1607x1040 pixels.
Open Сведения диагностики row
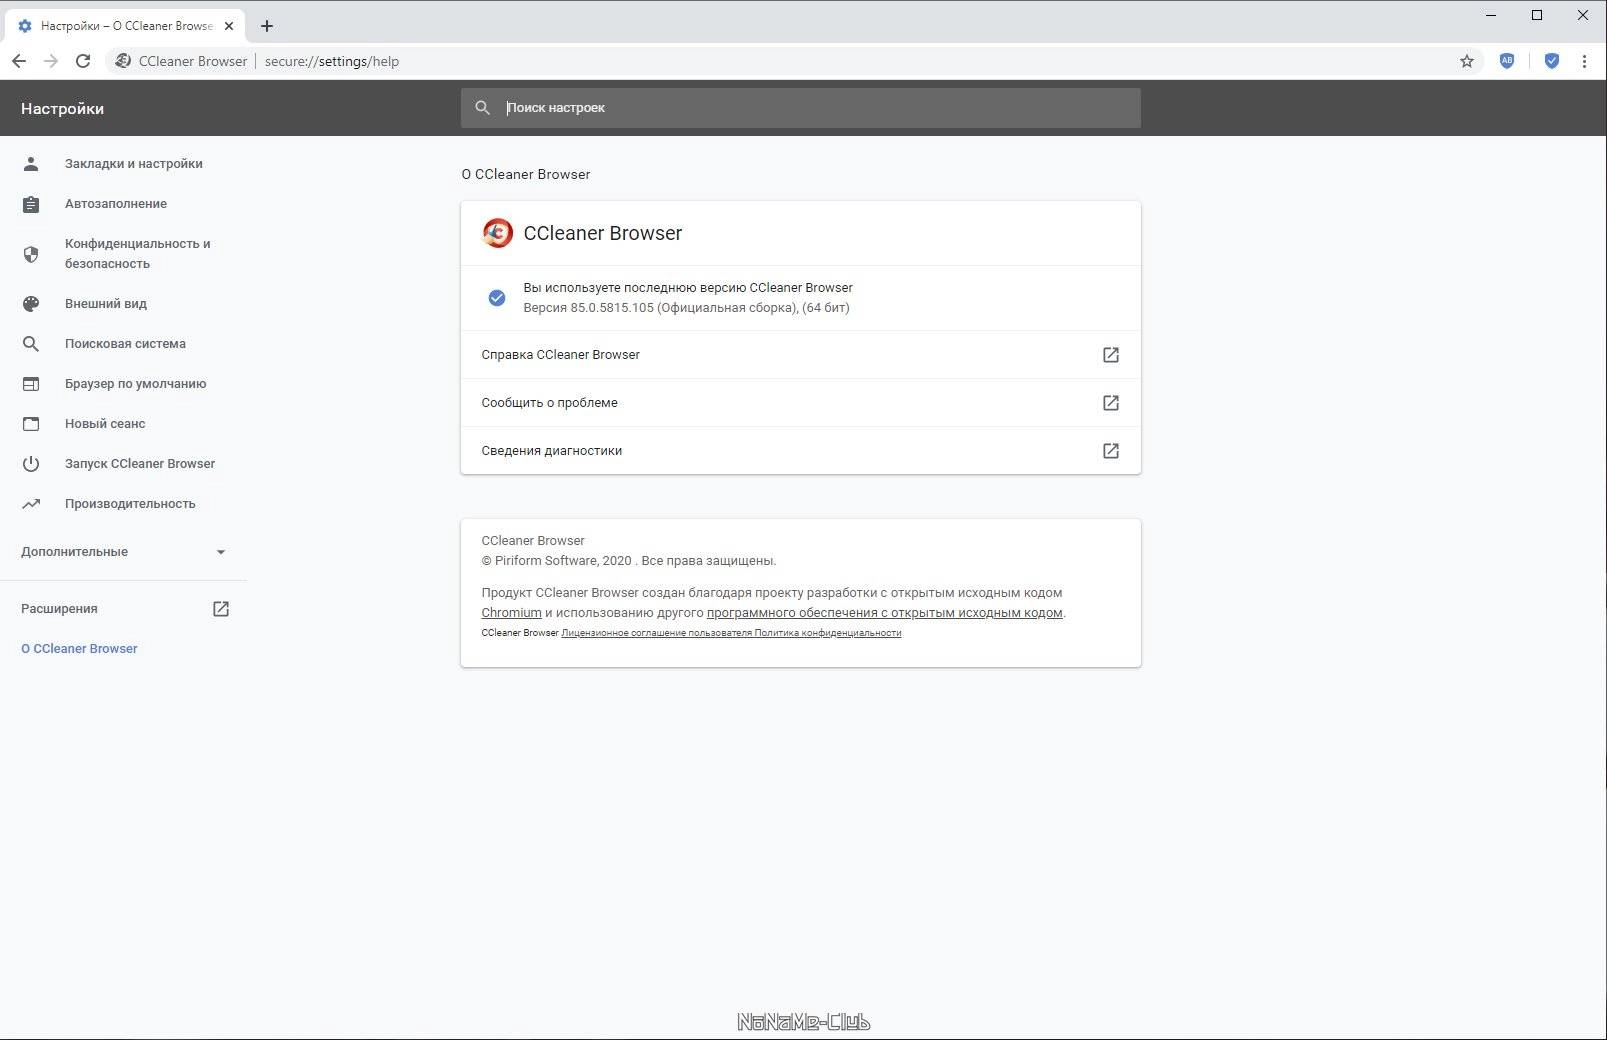[x=800, y=451]
